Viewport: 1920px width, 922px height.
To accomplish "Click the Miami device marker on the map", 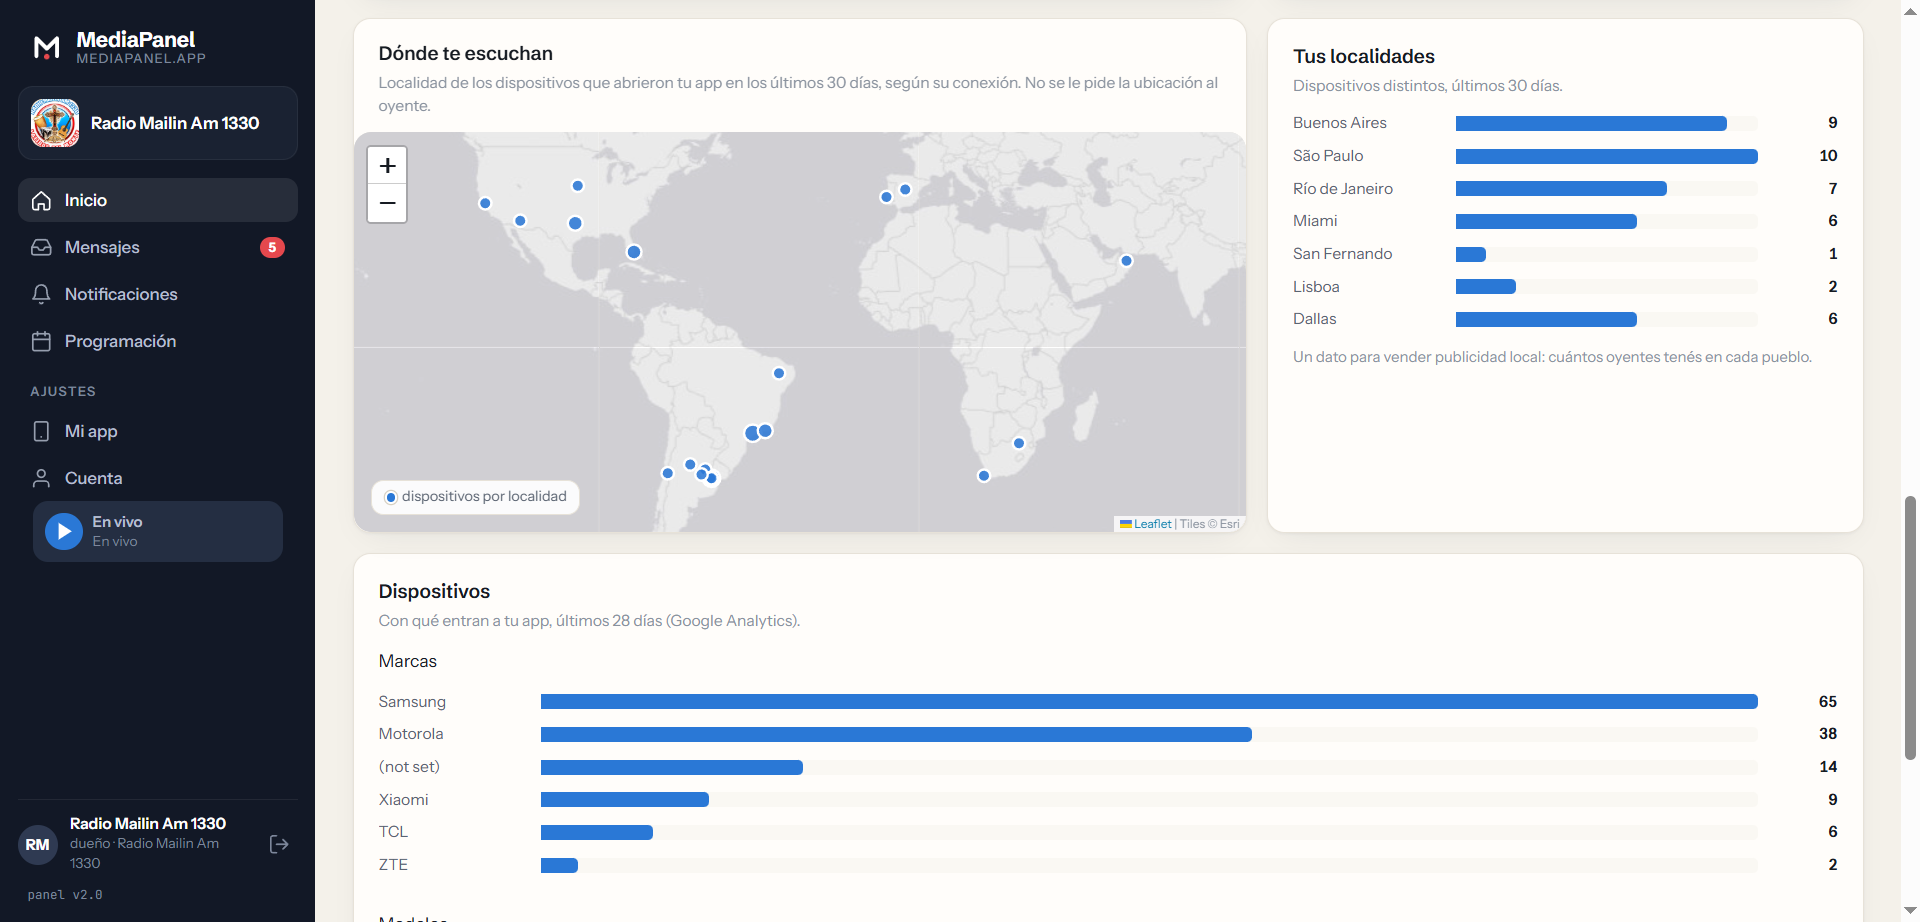I will pyautogui.click(x=634, y=252).
